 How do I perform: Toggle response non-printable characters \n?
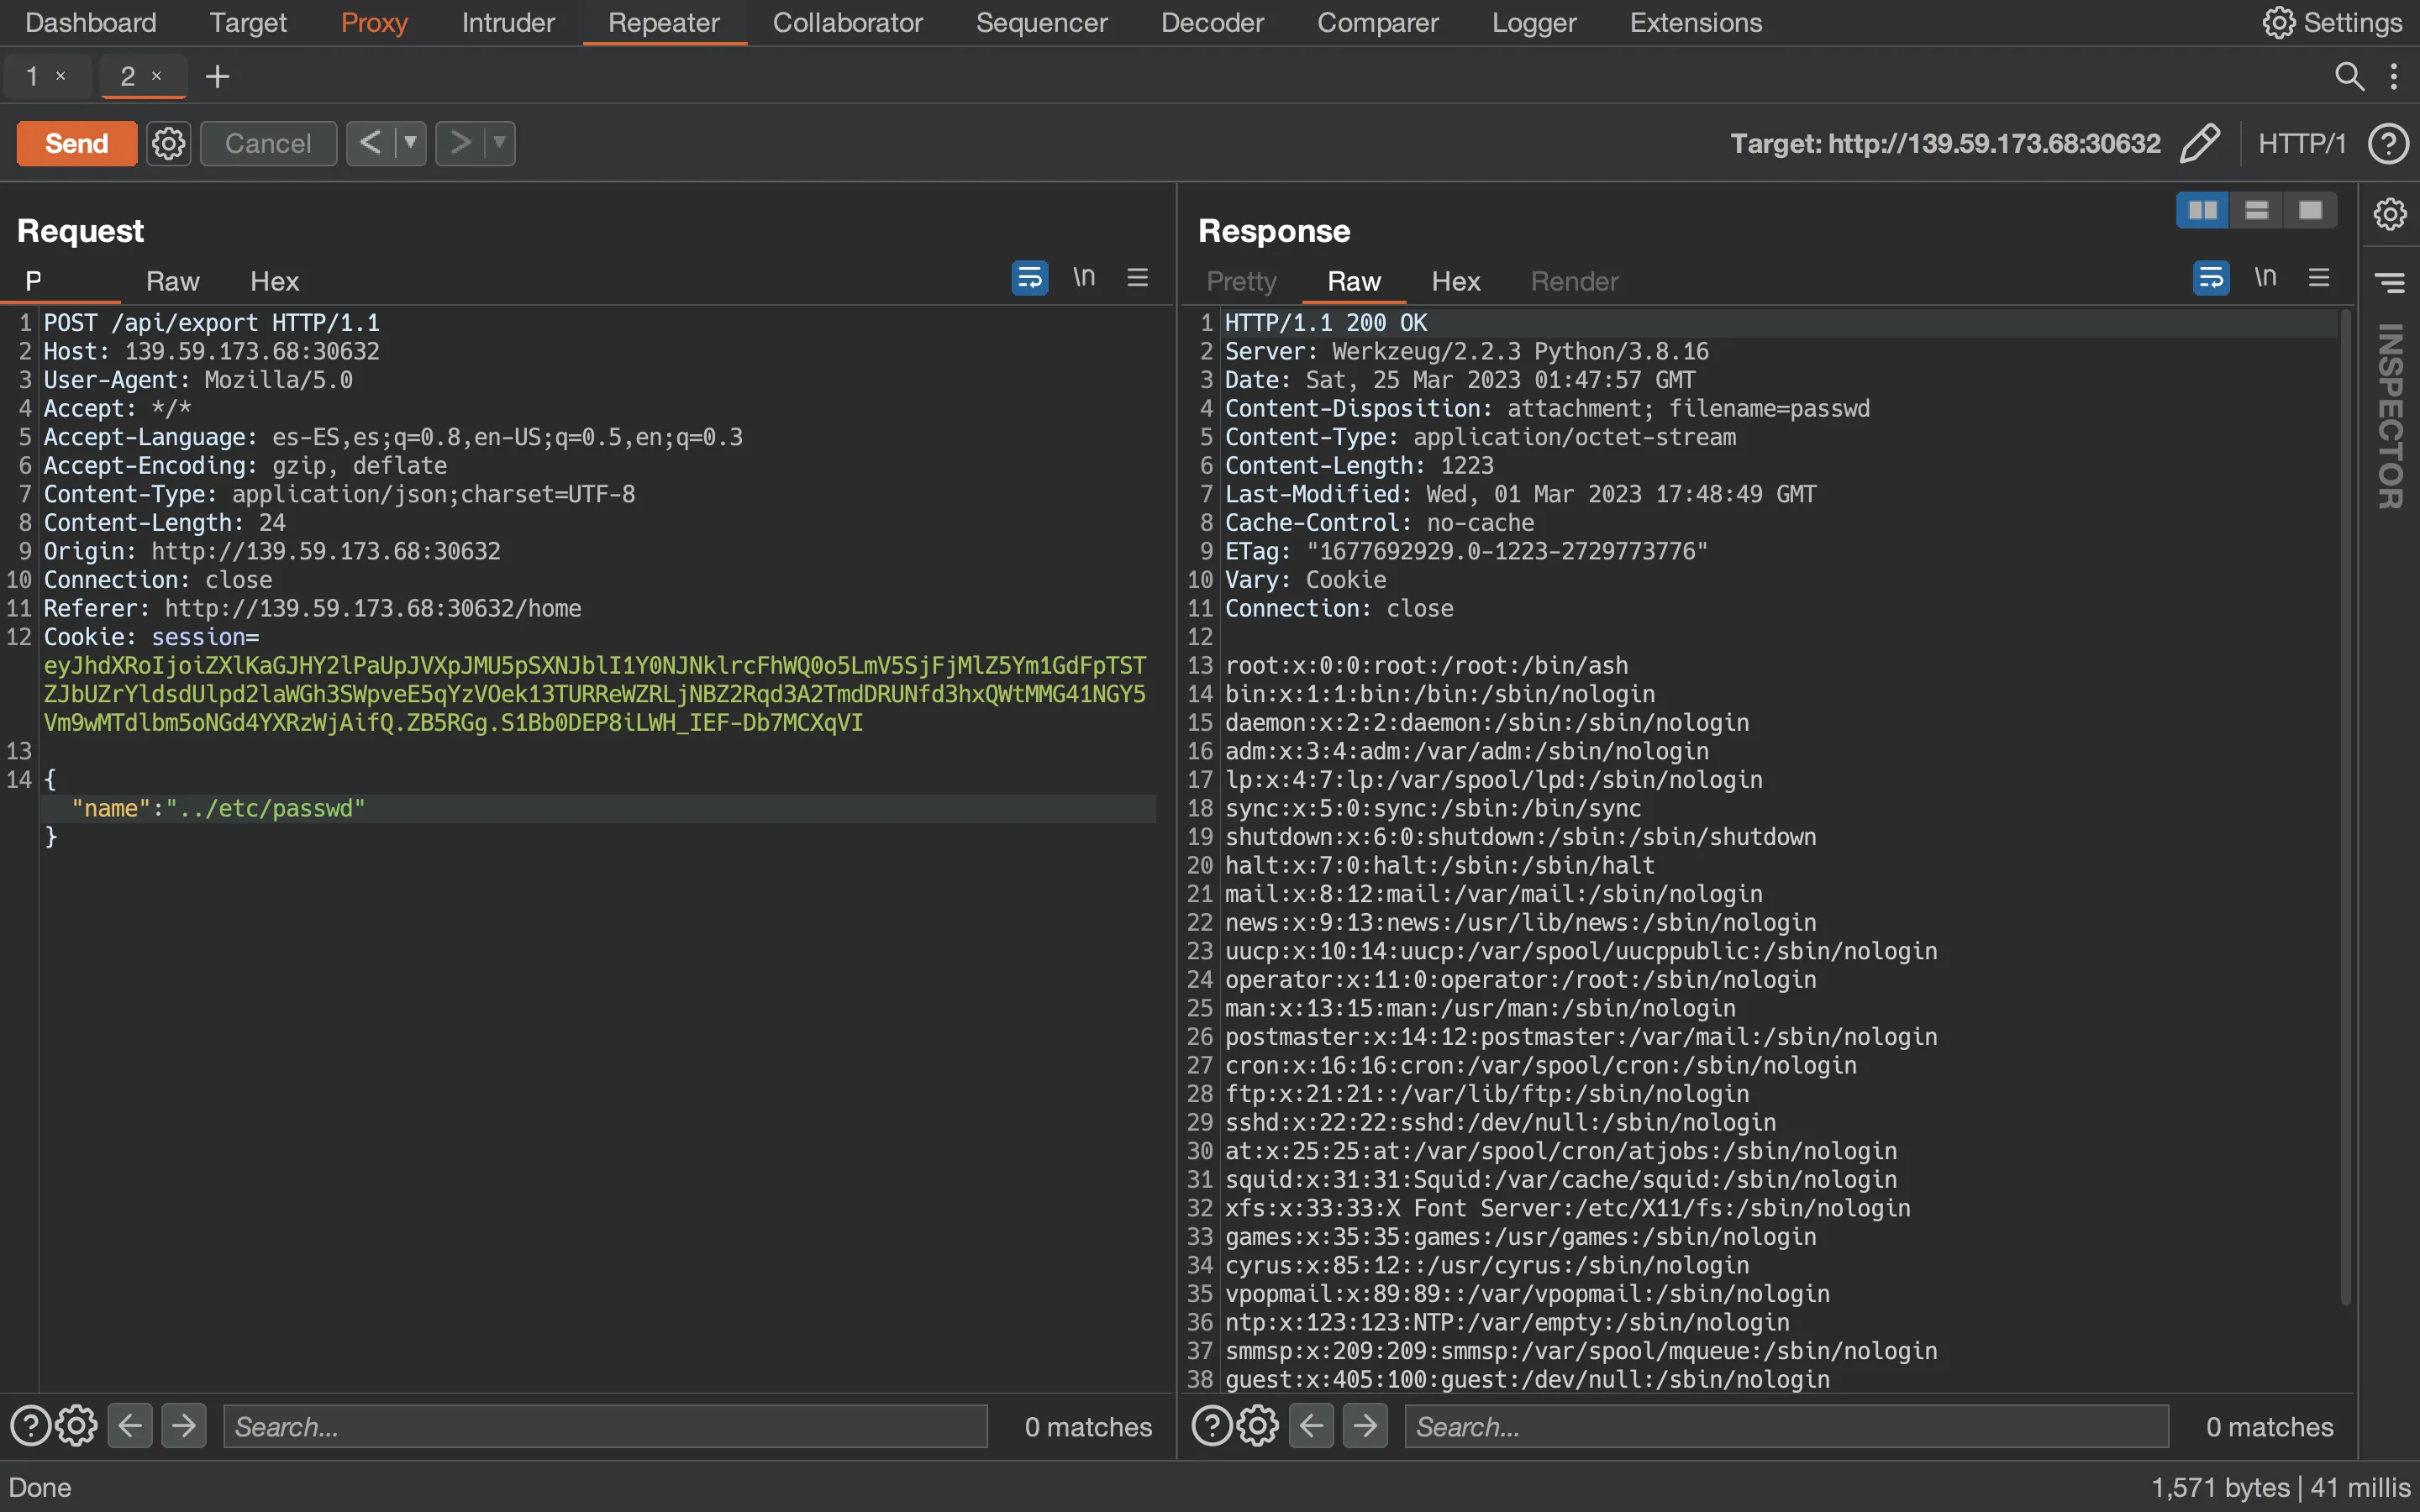(2265, 277)
